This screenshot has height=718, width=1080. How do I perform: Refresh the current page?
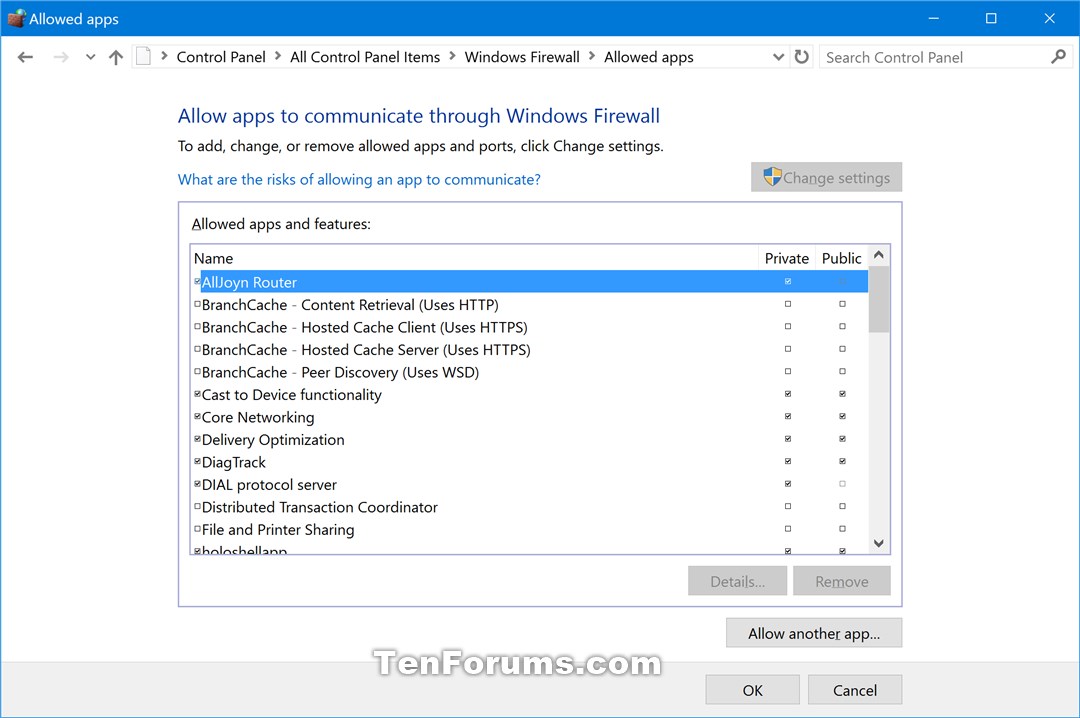tap(802, 57)
